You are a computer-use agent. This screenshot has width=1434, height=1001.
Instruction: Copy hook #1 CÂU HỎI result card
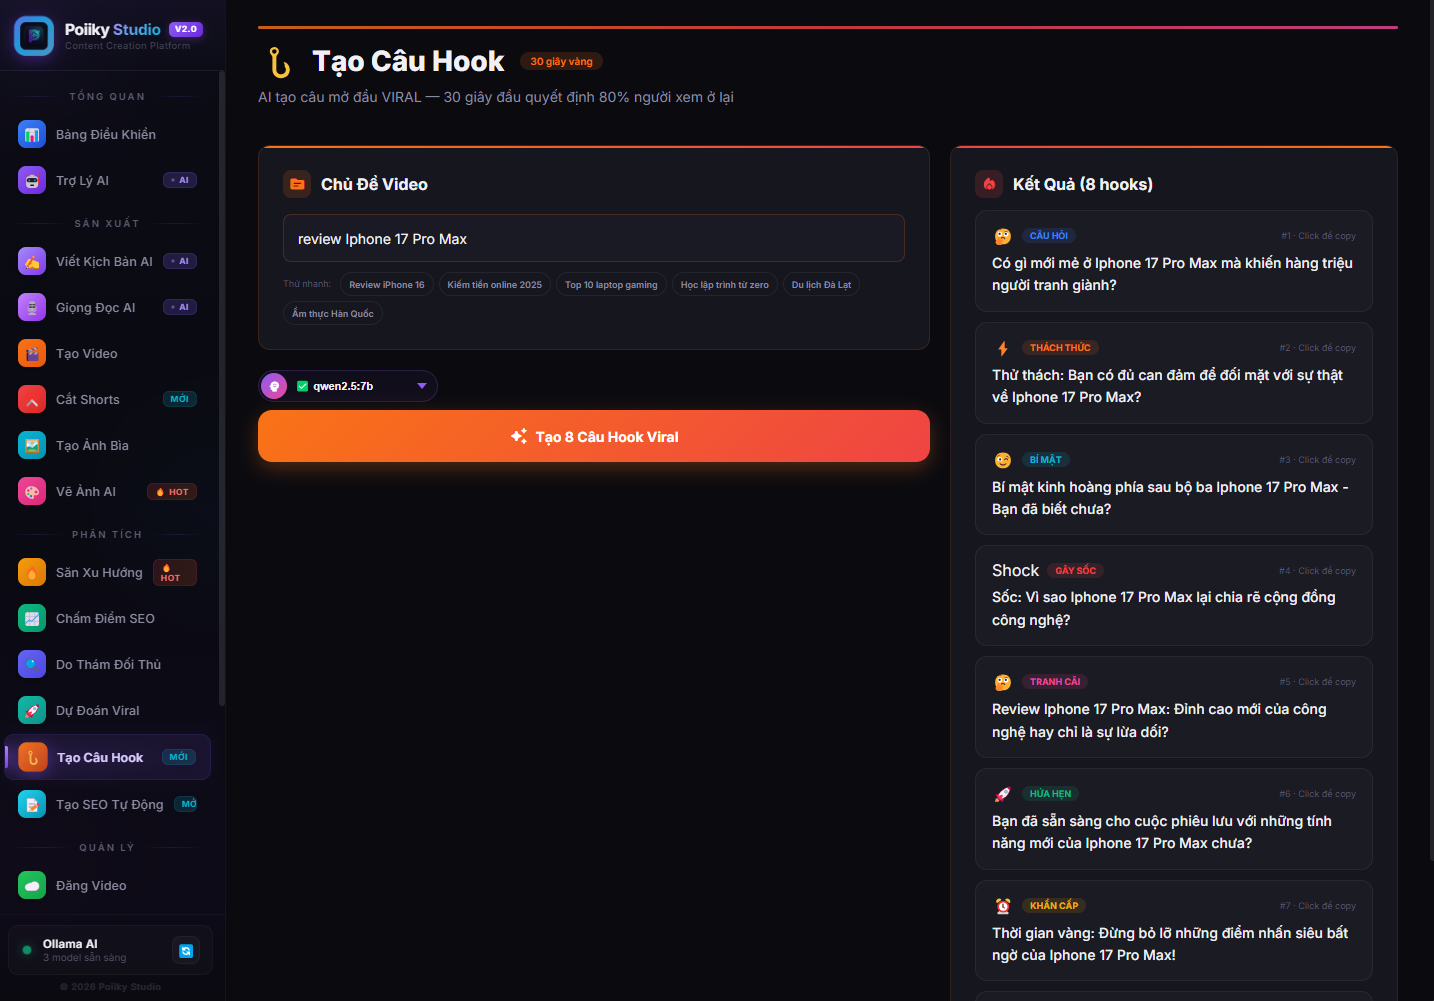tap(1173, 262)
